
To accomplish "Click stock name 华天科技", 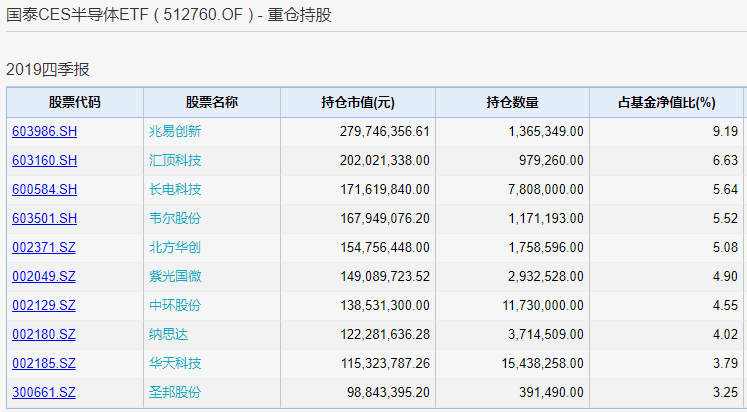I will (x=175, y=364).
